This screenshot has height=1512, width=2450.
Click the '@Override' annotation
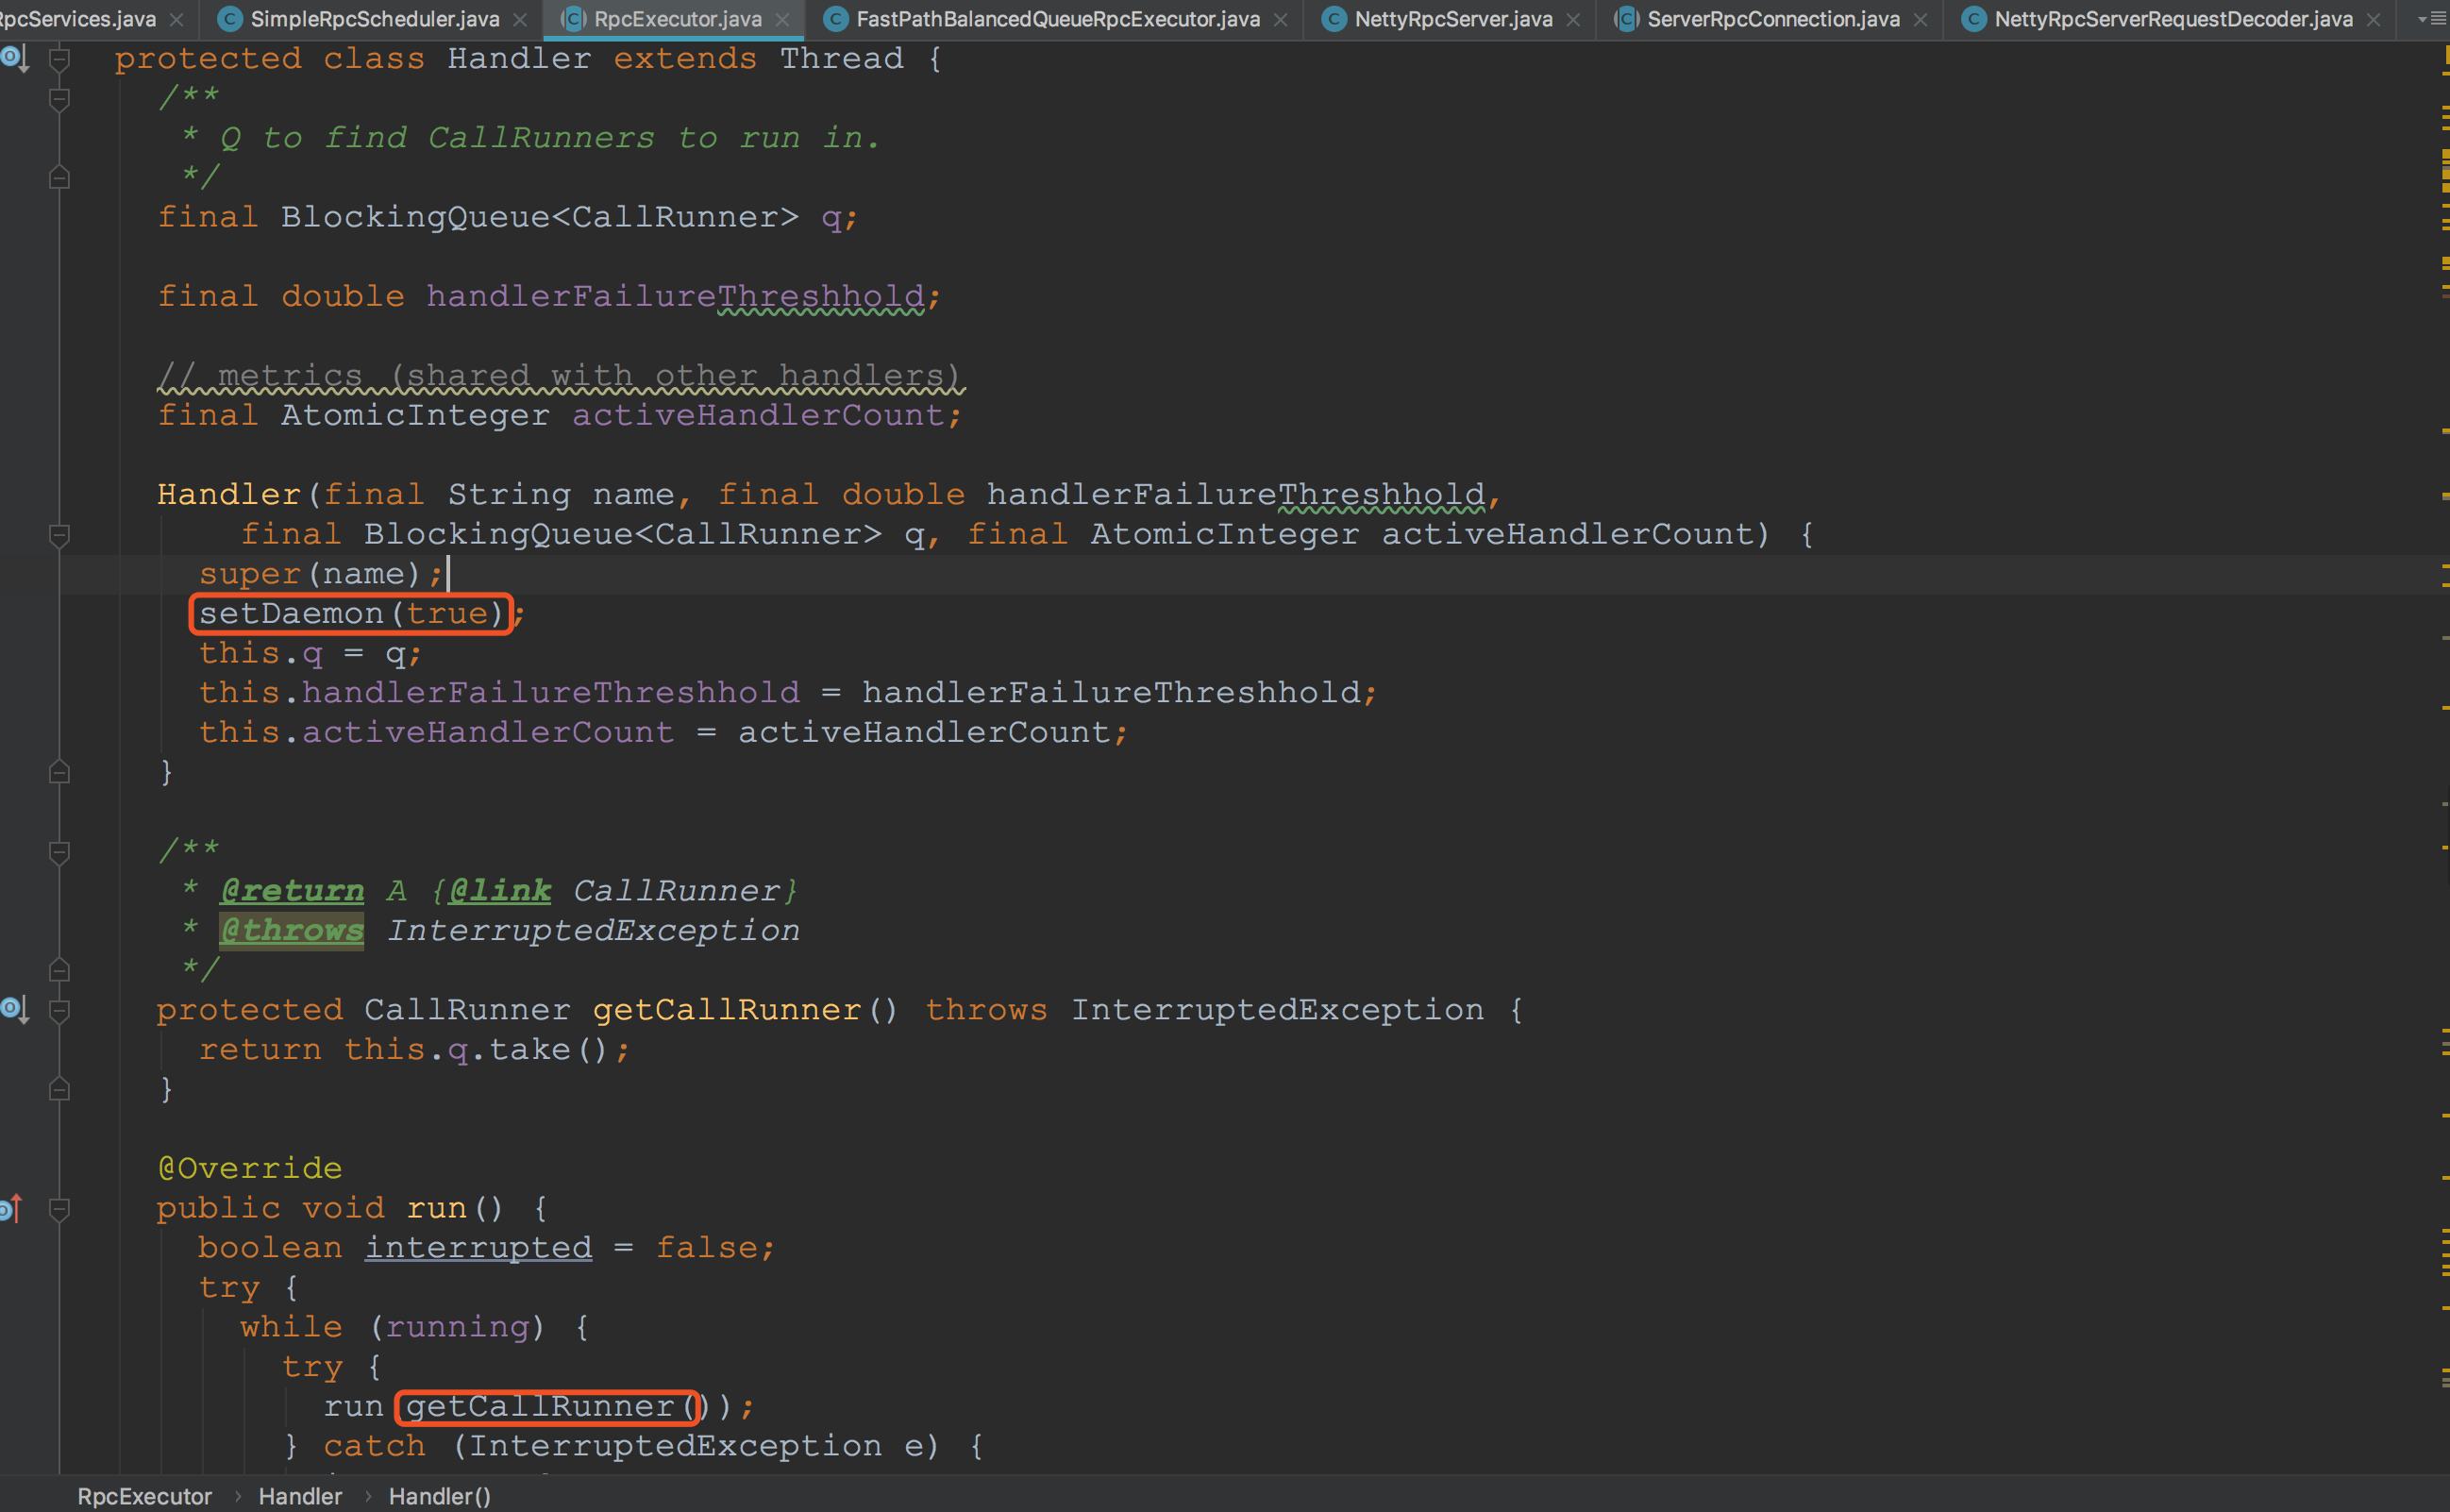coord(250,1168)
